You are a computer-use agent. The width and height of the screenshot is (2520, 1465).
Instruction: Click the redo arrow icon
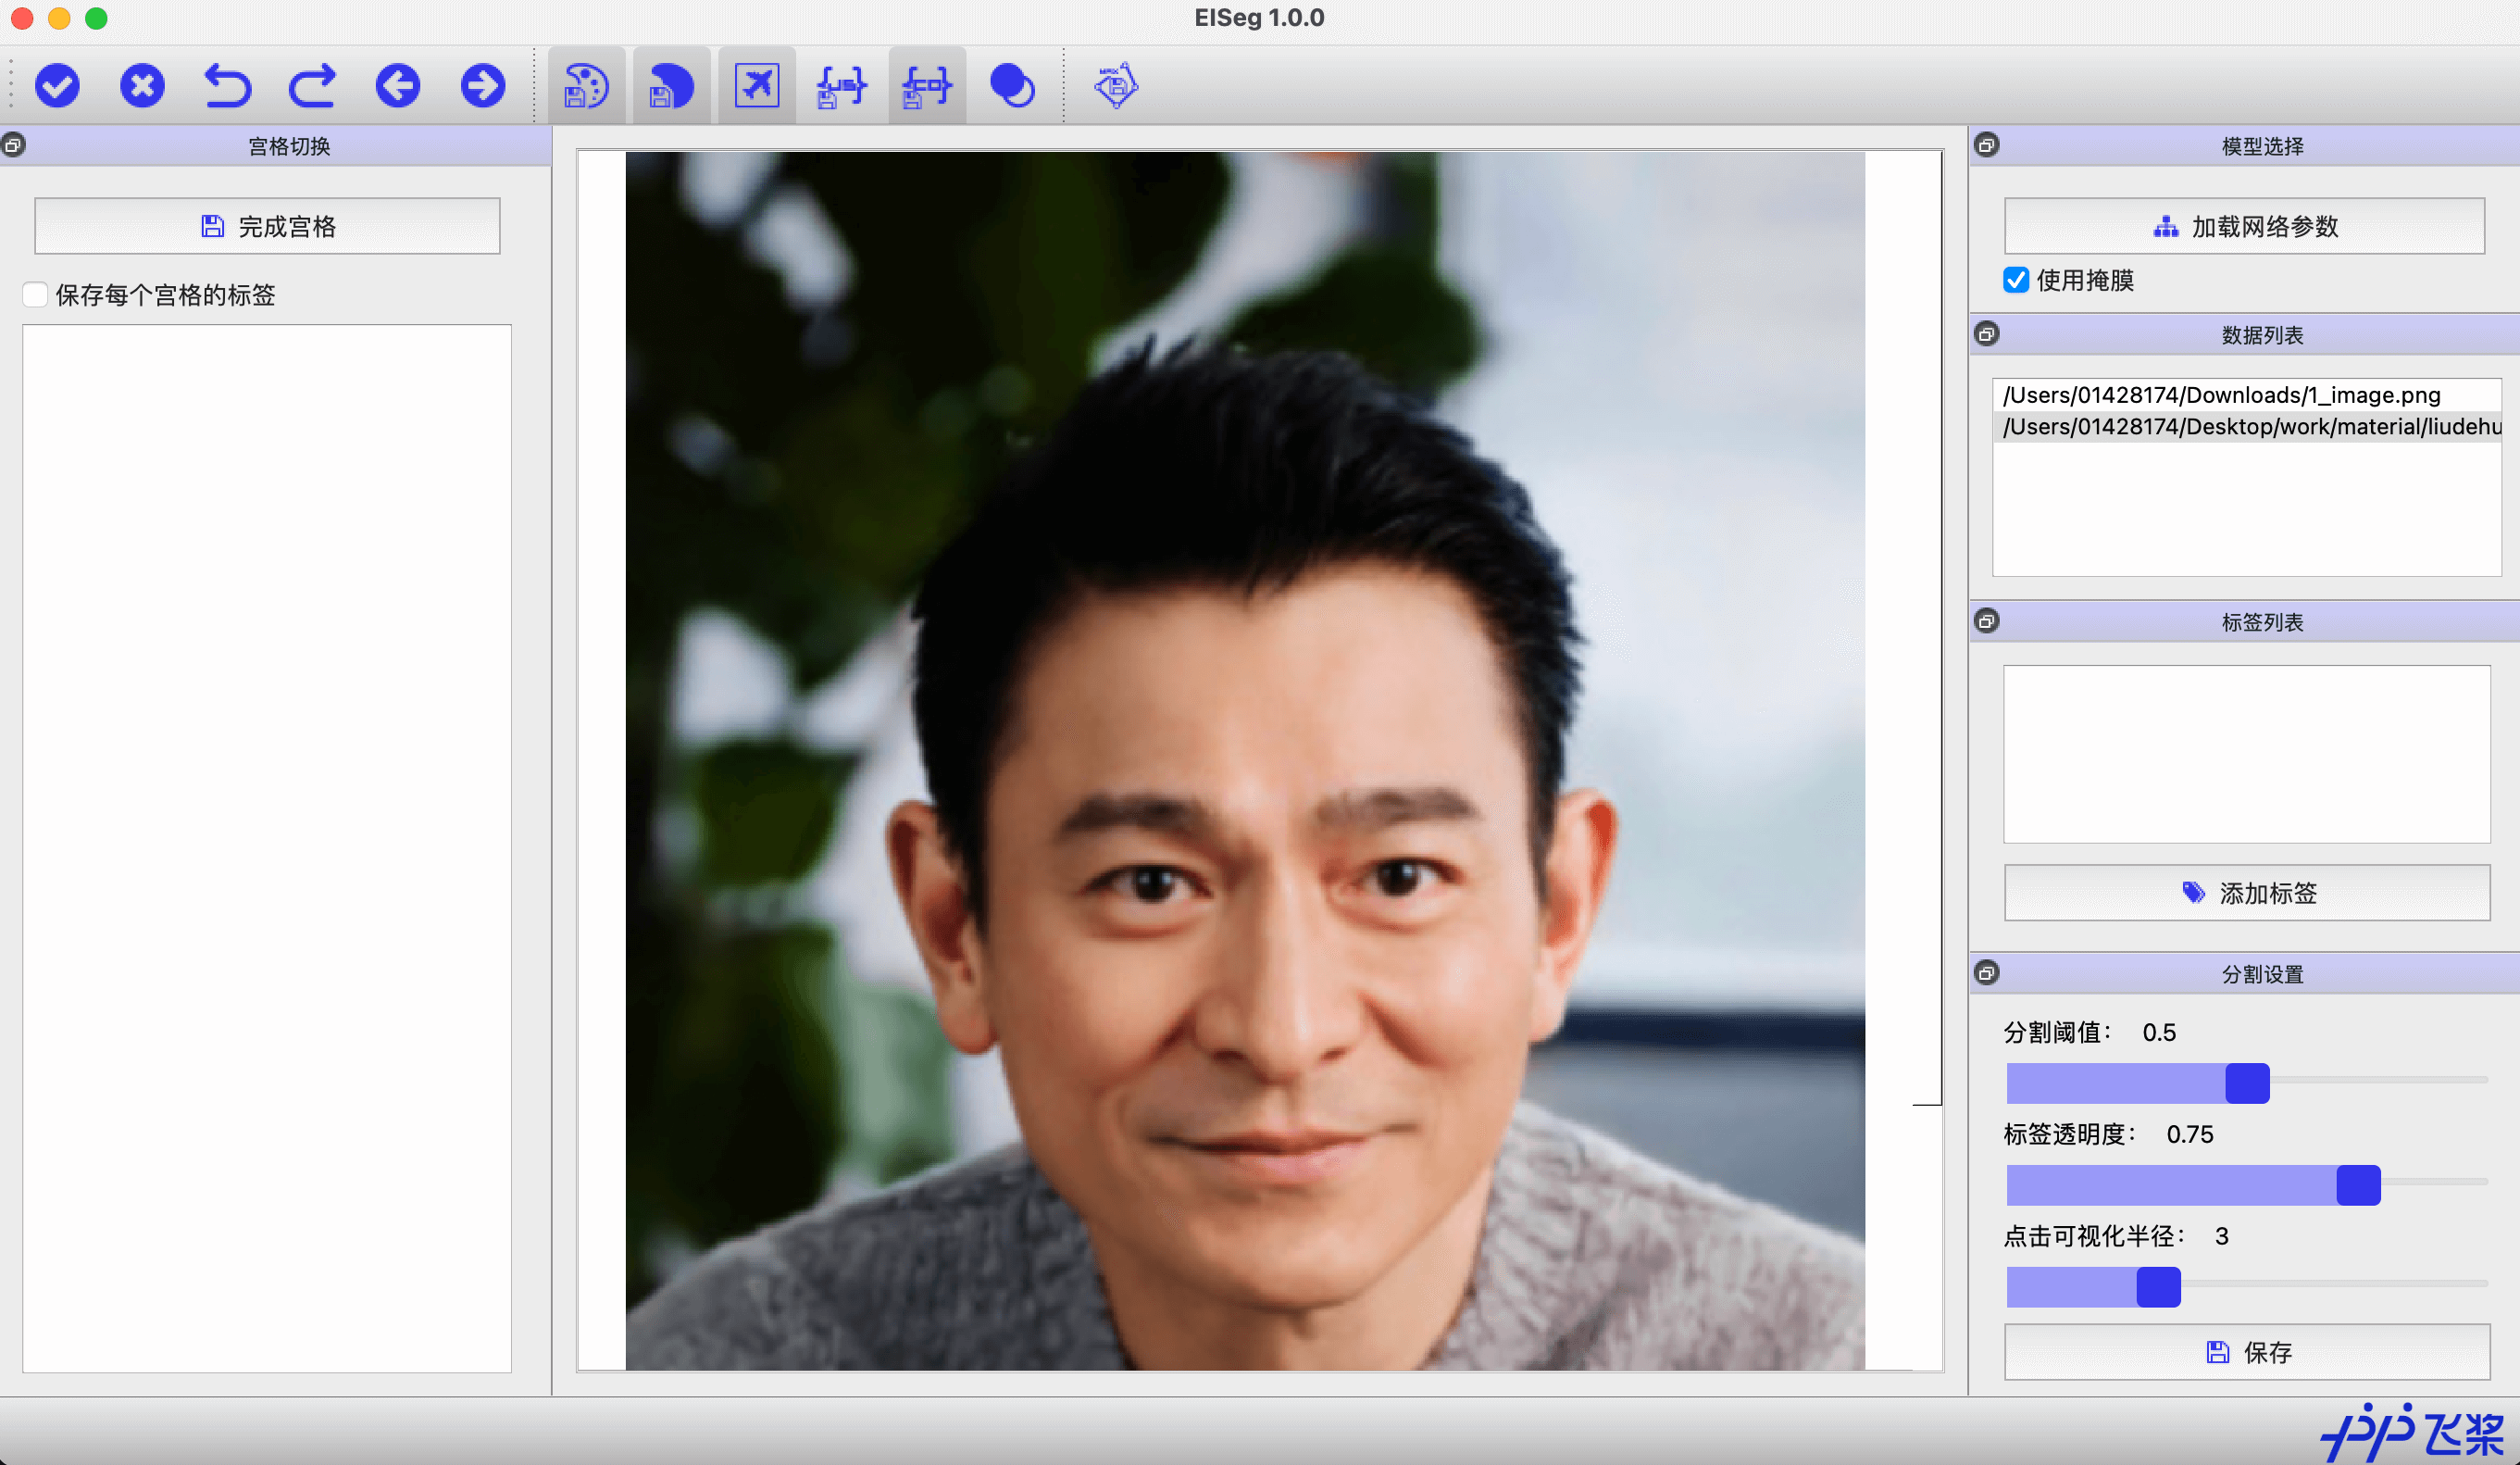point(312,86)
